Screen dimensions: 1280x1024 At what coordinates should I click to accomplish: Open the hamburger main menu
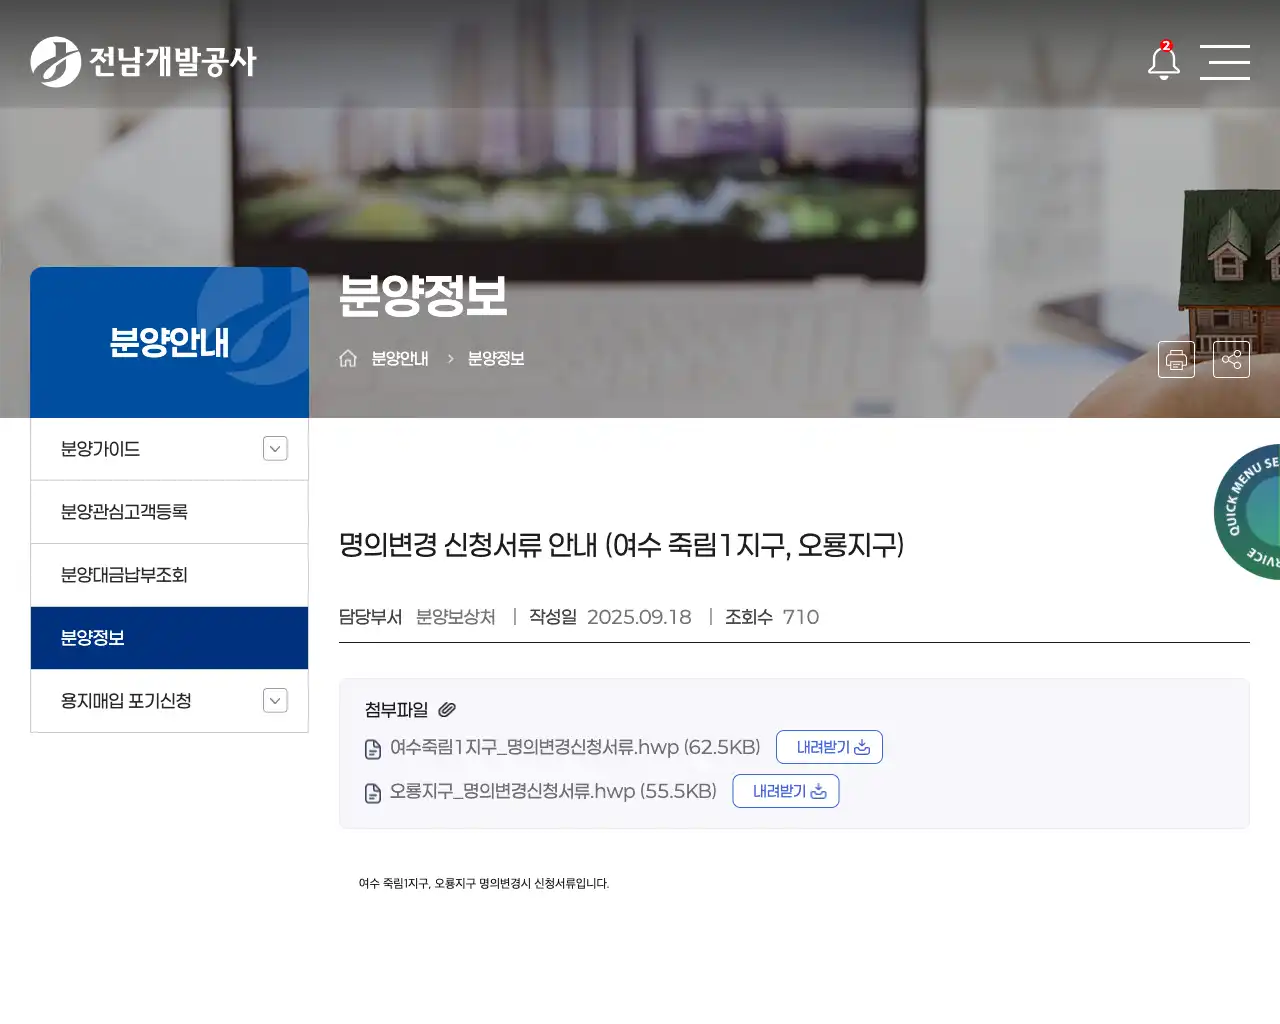pos(1225,62)
